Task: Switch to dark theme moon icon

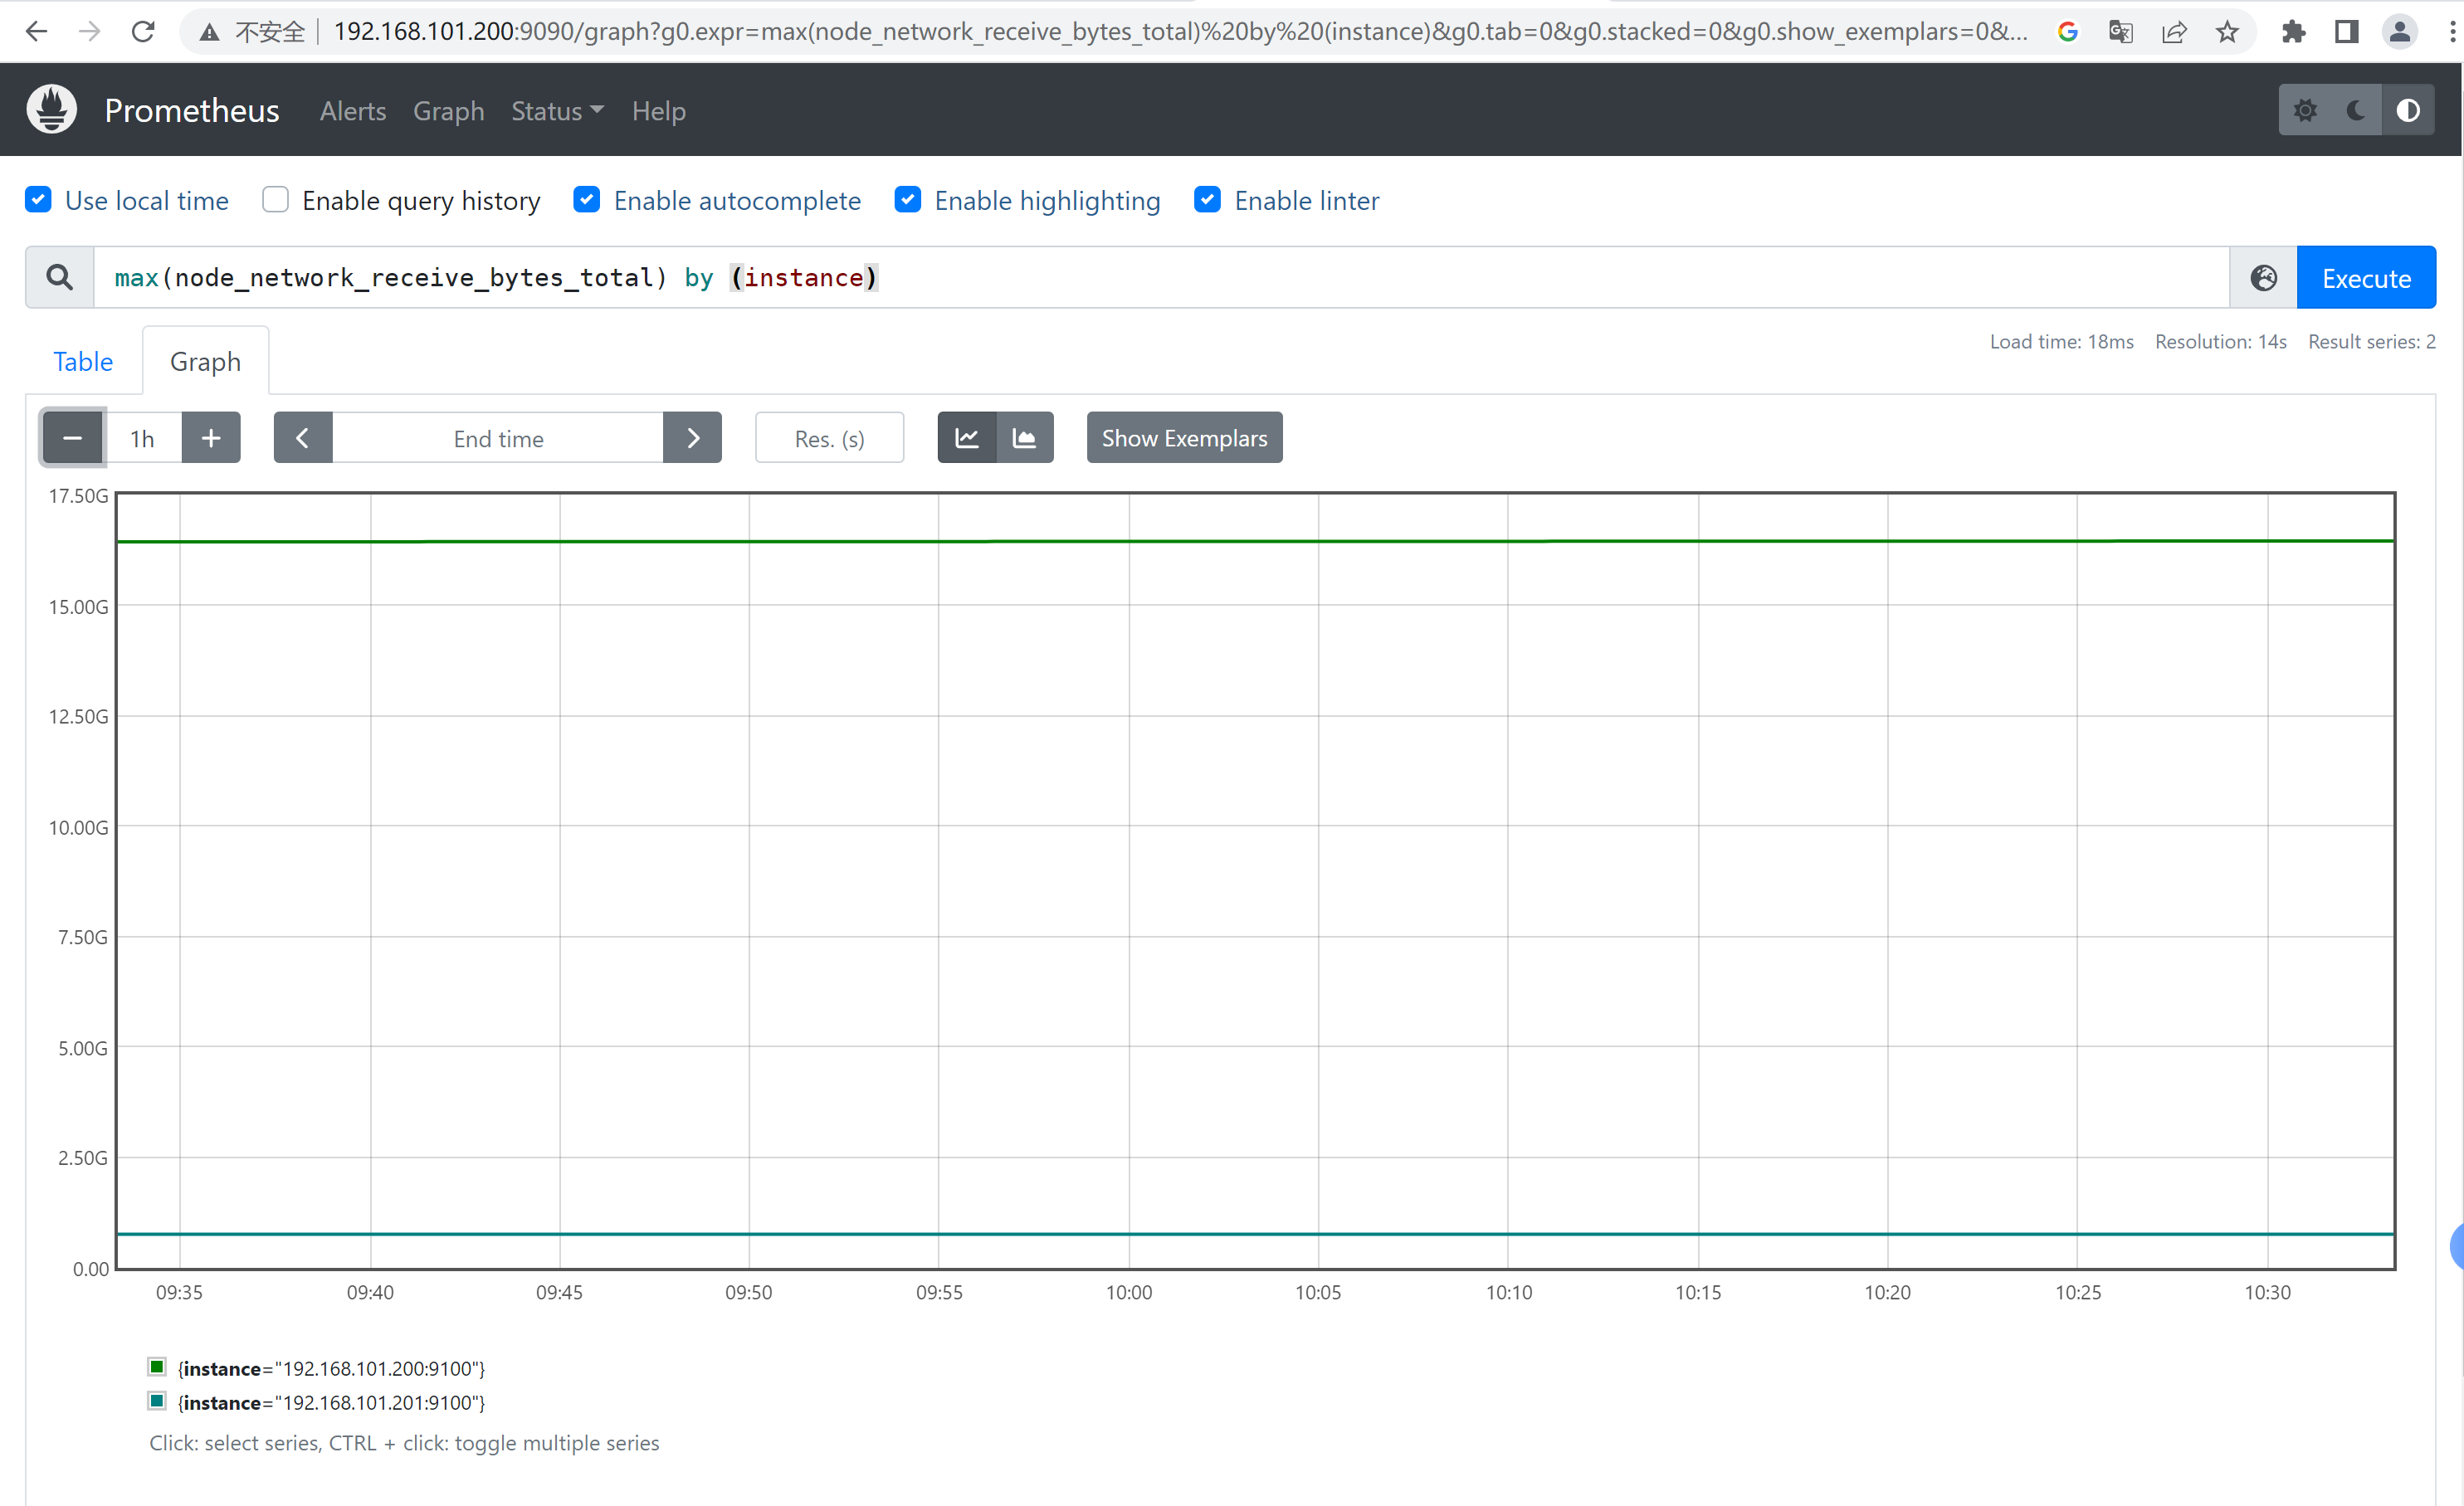Action: click(2356, 110)
